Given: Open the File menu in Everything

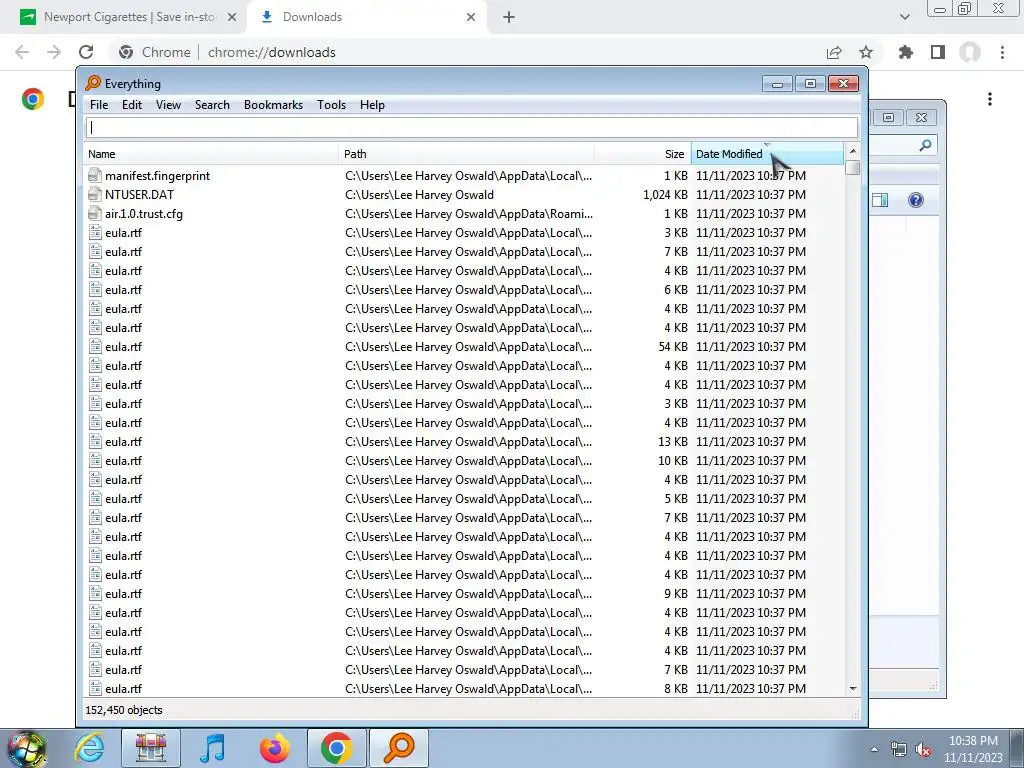Looking at the screenshot, I should (x=99, y=104).
